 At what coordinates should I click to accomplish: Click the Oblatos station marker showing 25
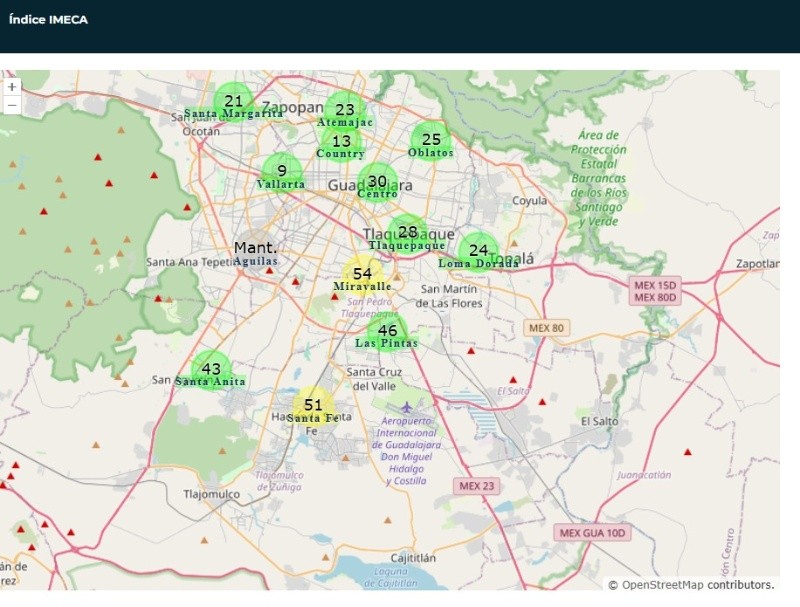point(431,141)
